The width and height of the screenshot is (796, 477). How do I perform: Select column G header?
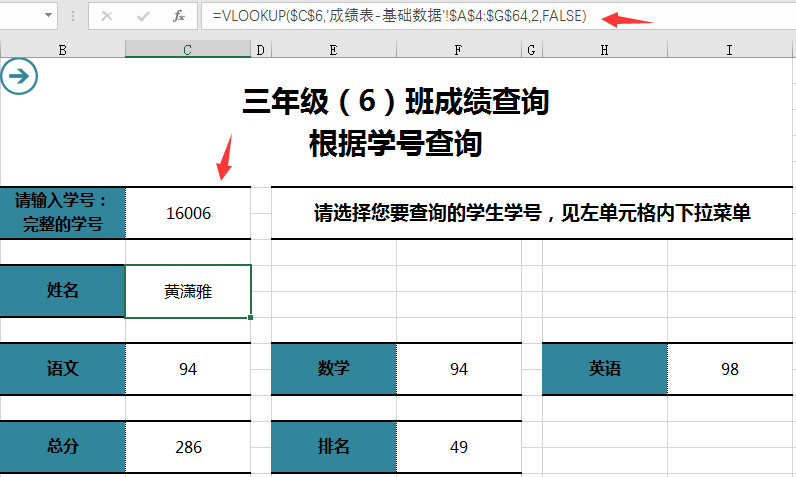coord(532,50)
